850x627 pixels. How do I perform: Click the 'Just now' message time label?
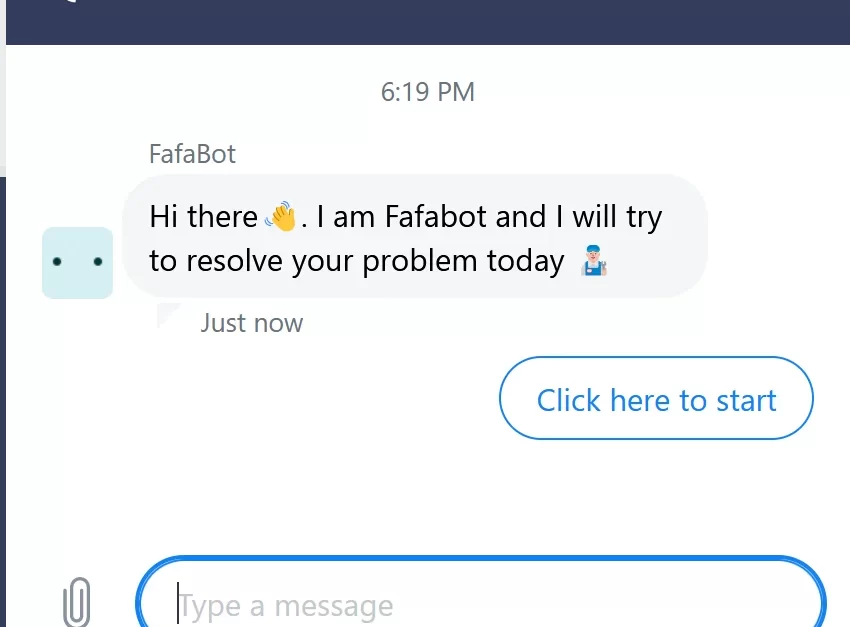(252, 323)
